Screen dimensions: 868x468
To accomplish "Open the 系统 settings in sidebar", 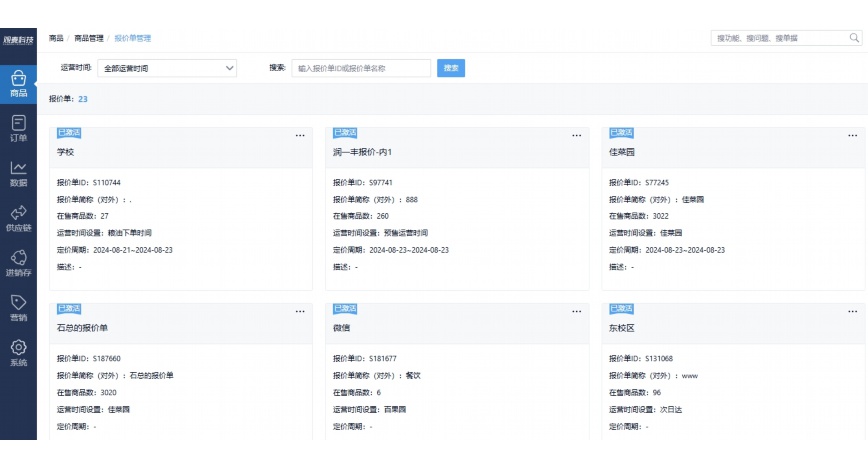I will click(x=18, y=353).
